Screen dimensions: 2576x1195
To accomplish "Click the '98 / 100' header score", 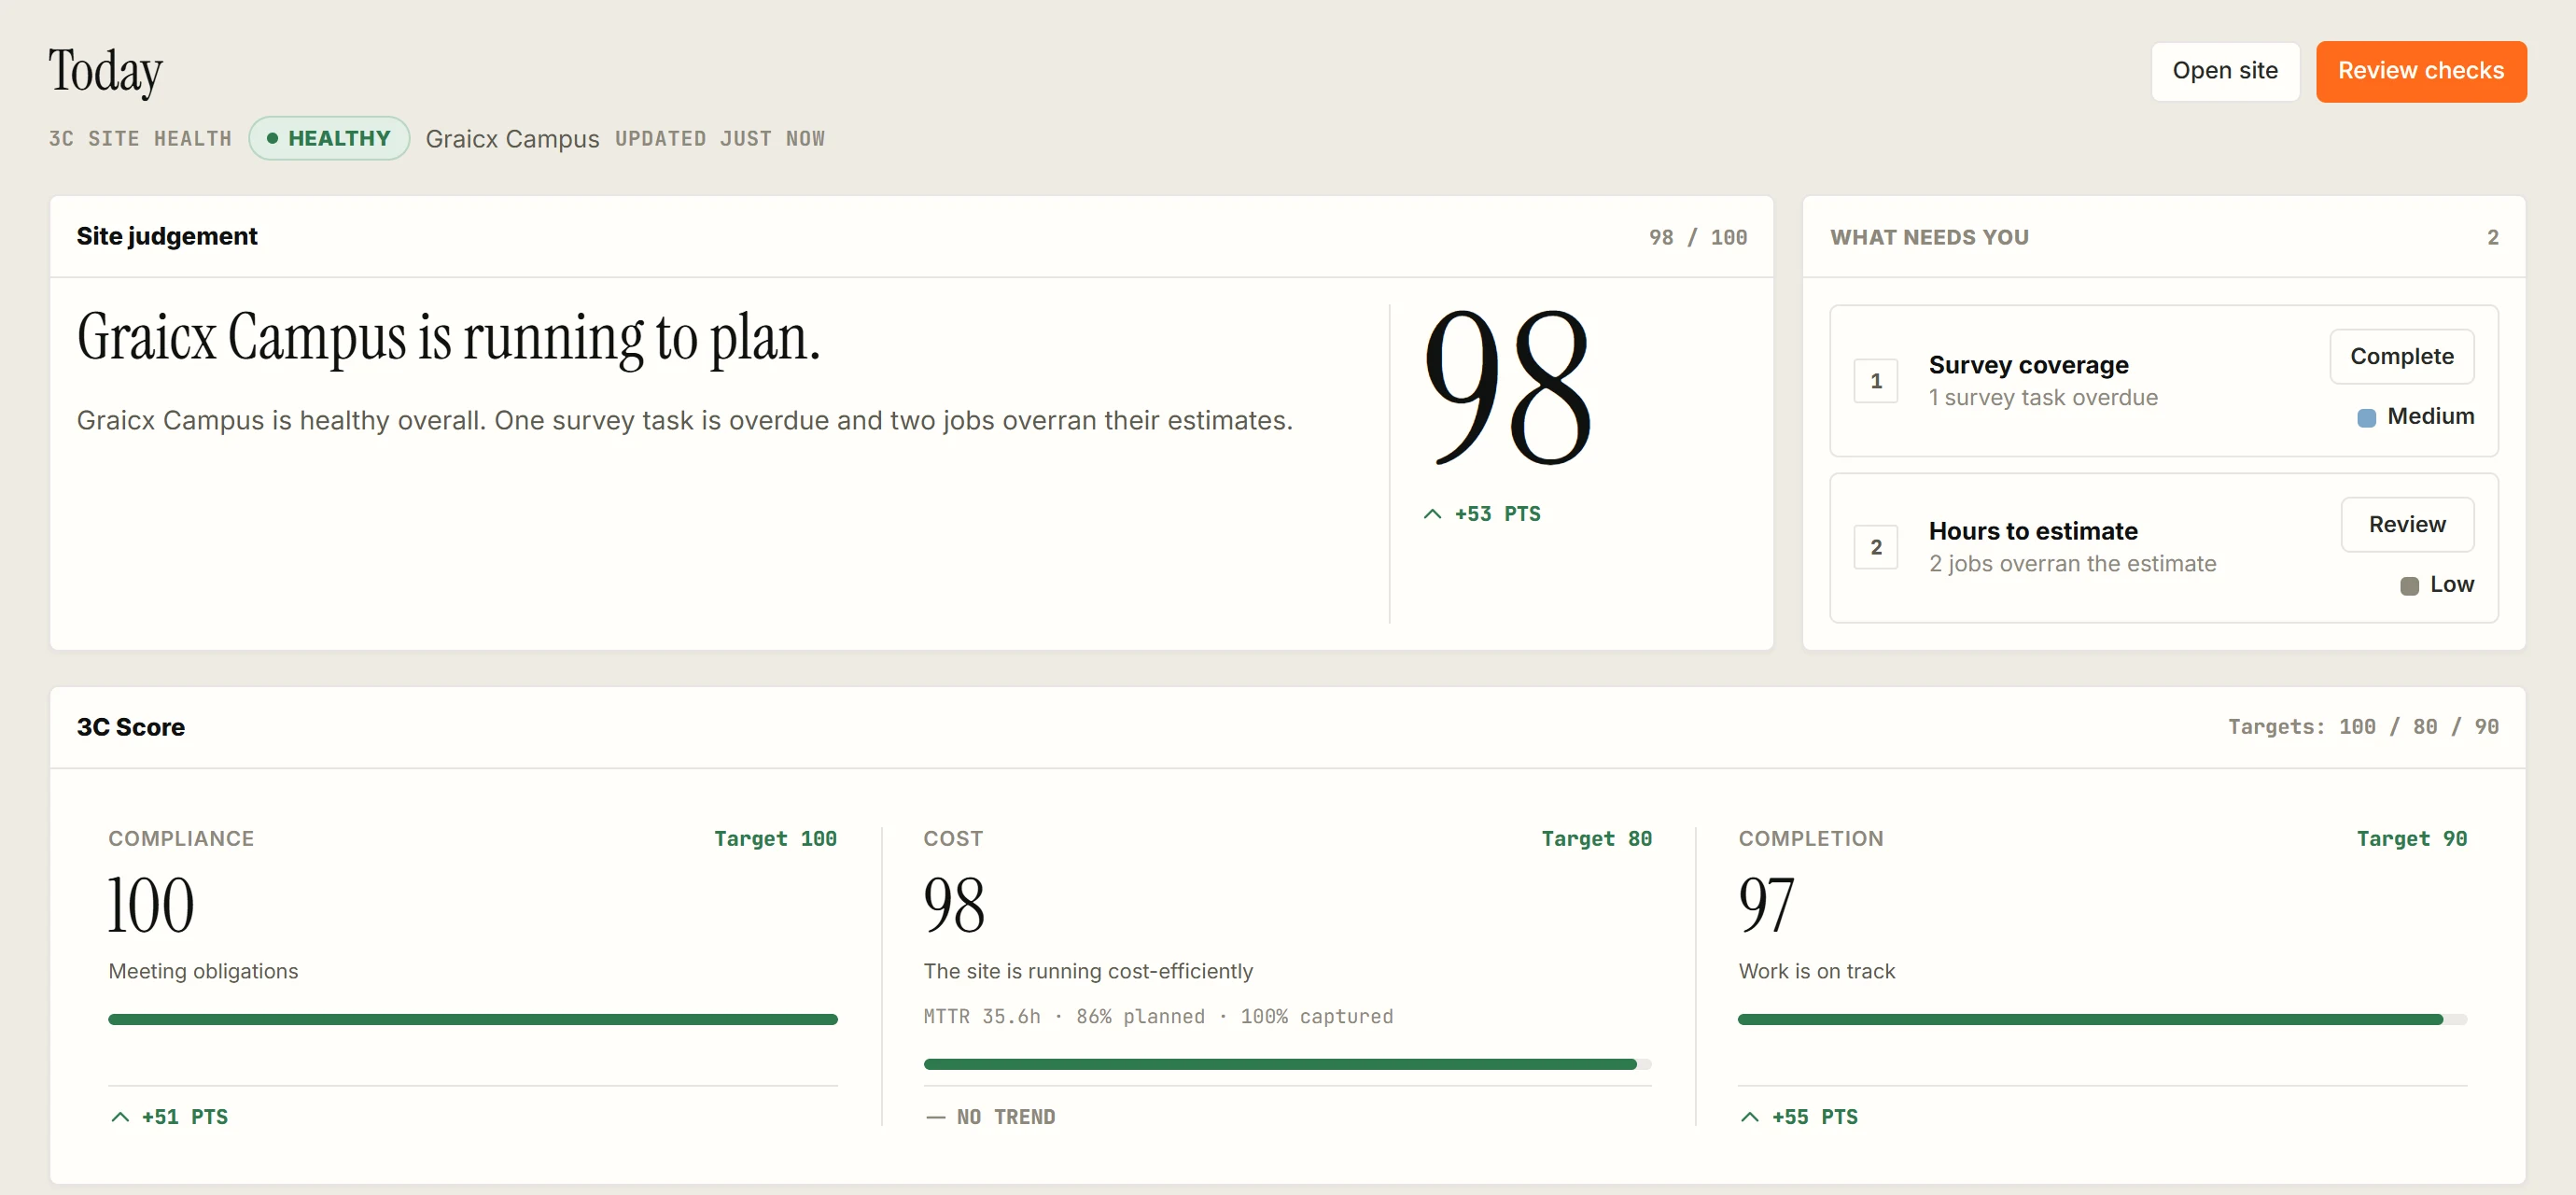I will tap(1698, 238).
